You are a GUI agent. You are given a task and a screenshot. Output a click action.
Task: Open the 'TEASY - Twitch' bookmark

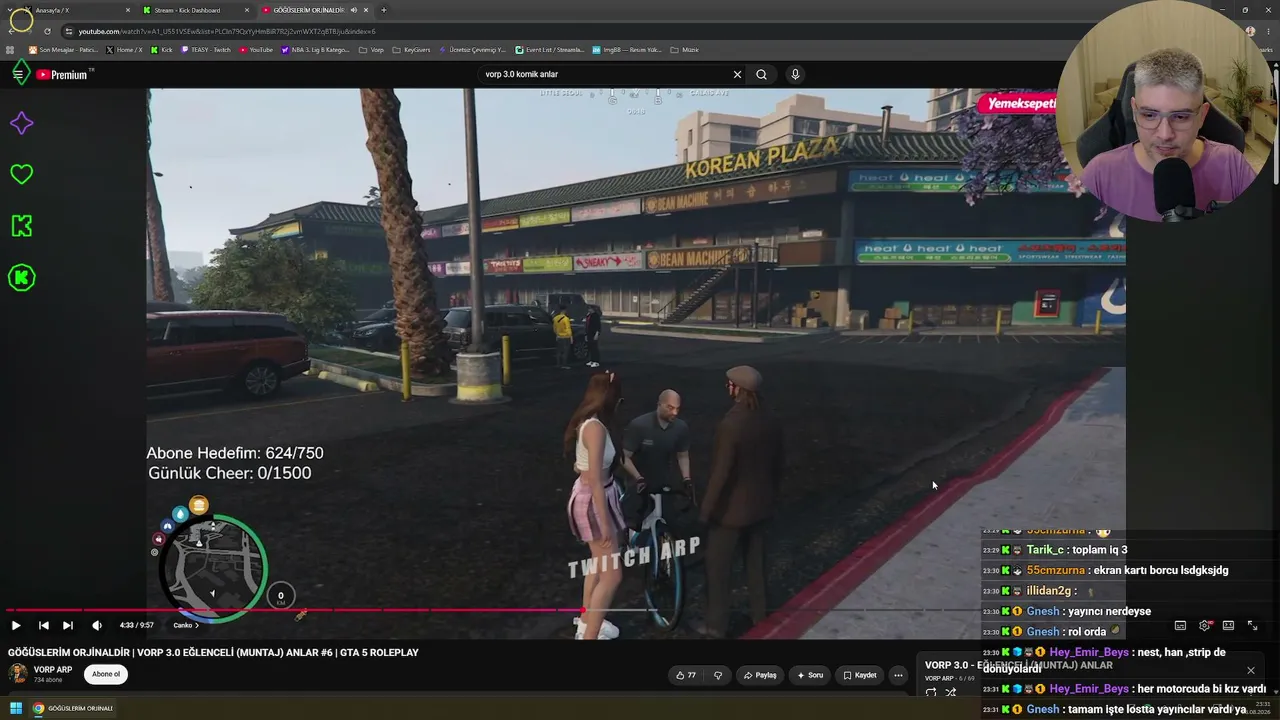point(206,50)
